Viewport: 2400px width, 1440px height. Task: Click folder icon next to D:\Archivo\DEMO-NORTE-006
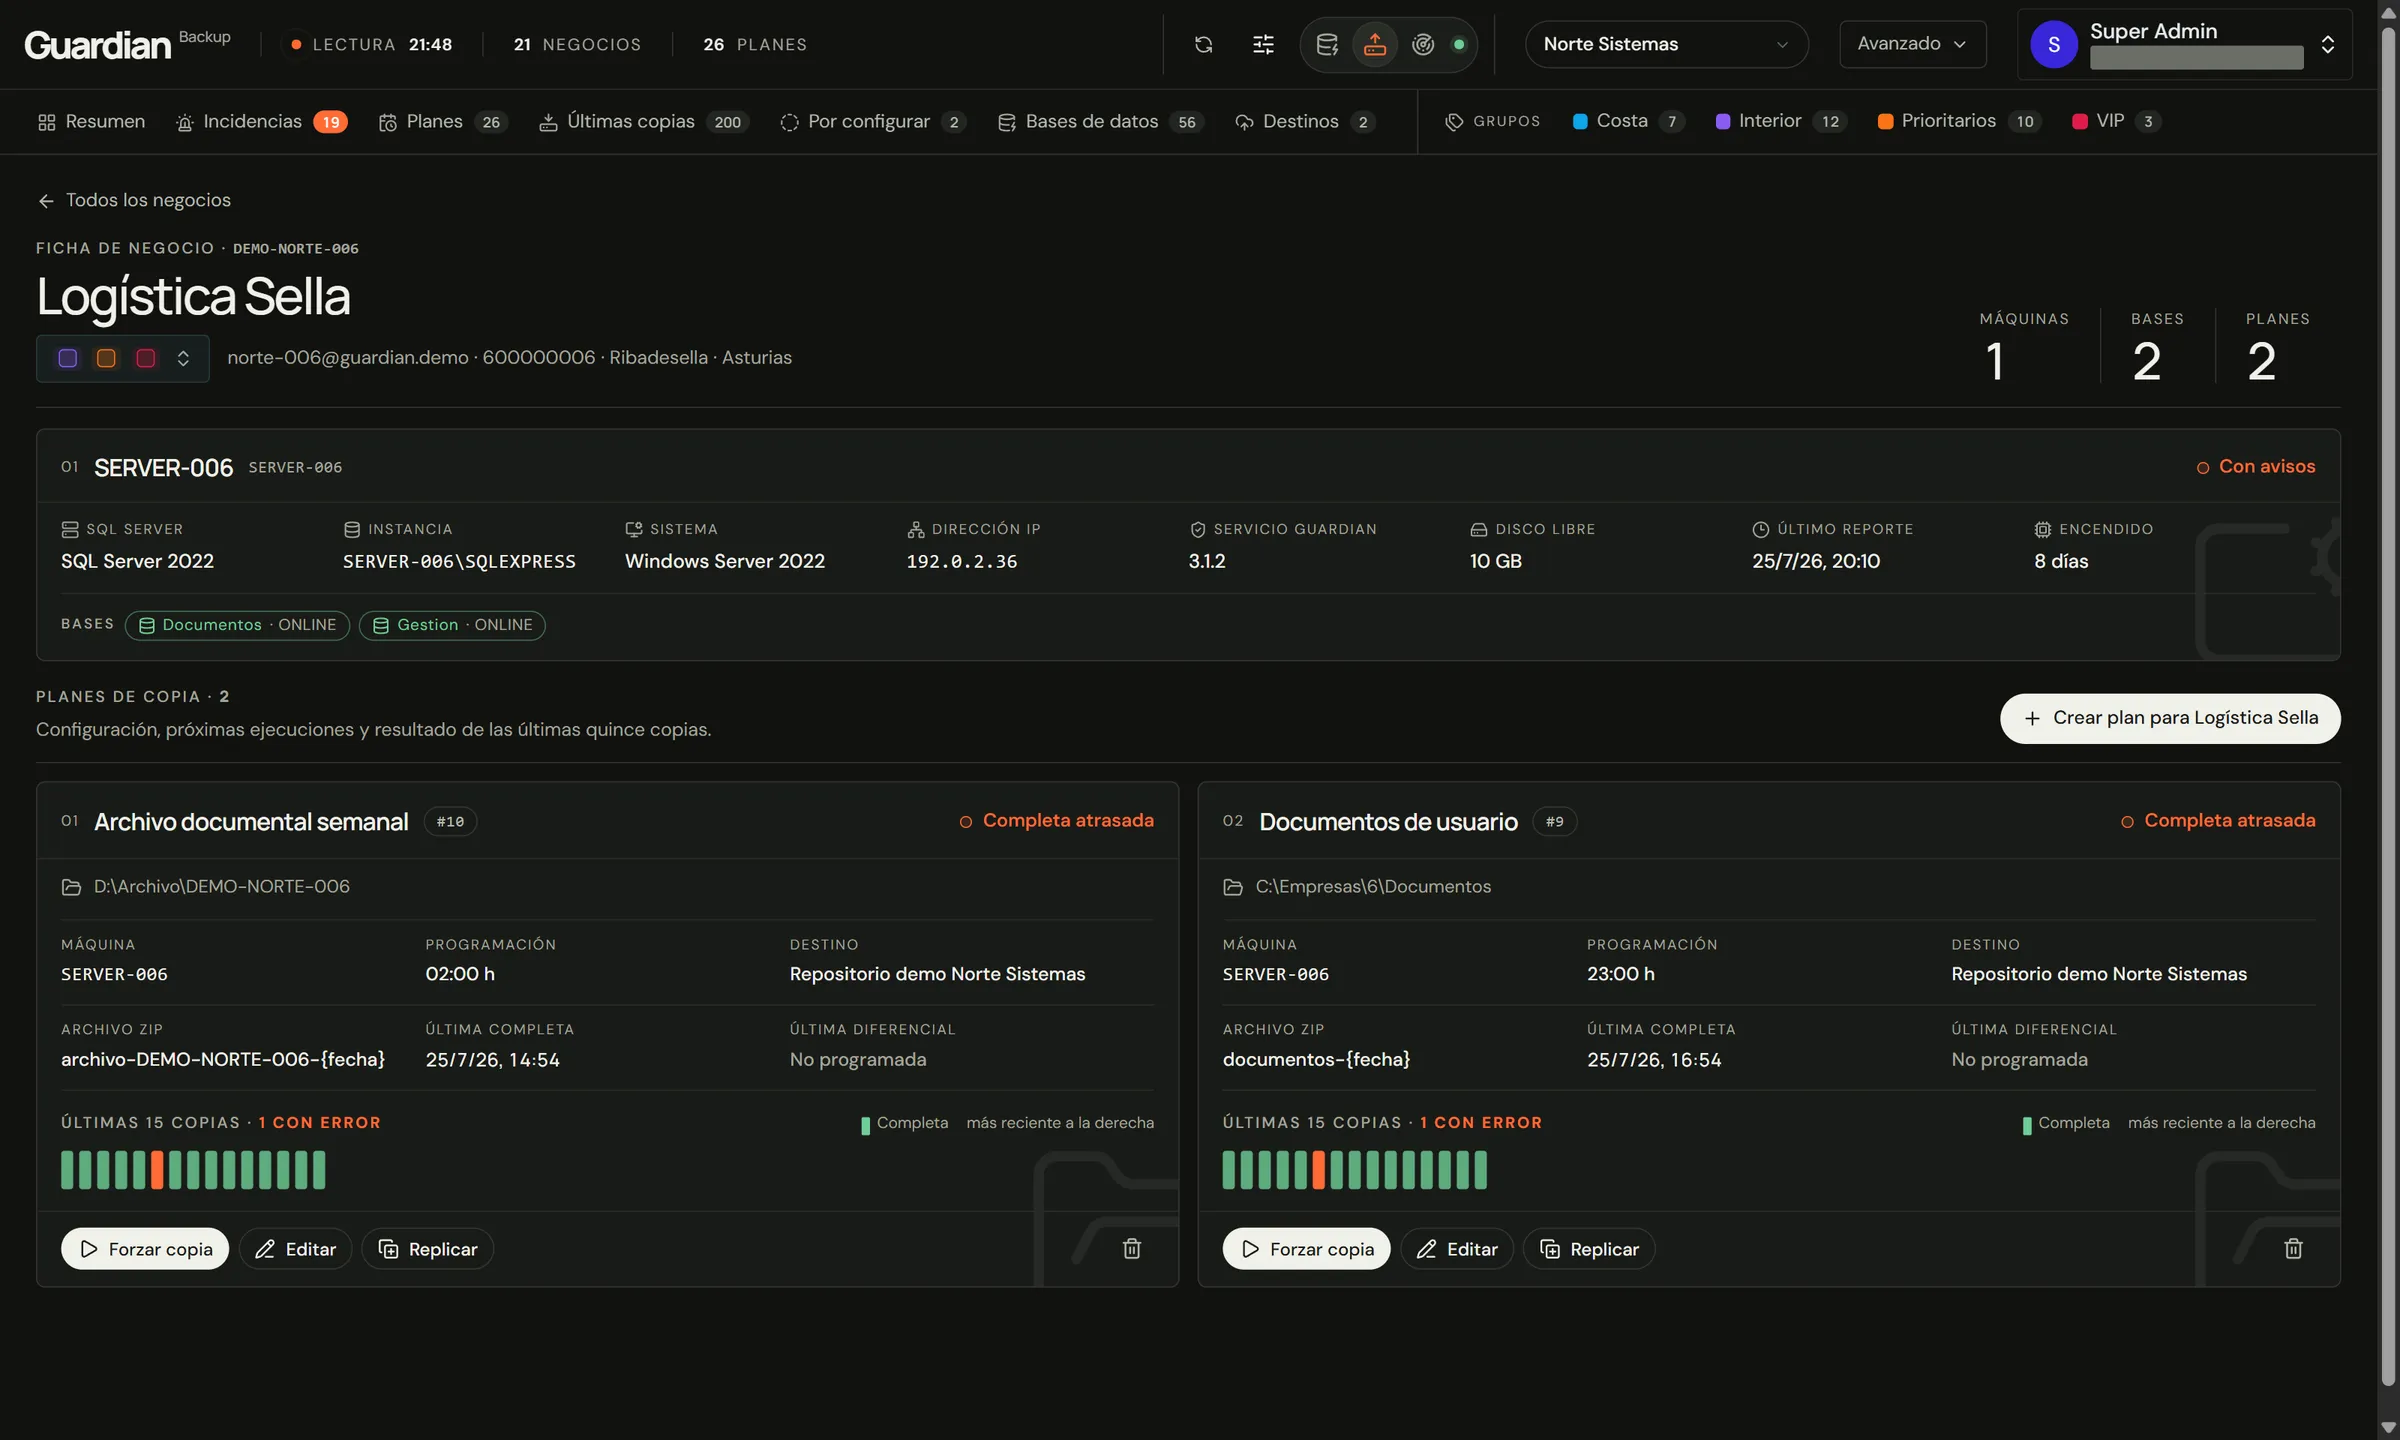(71, 887)
